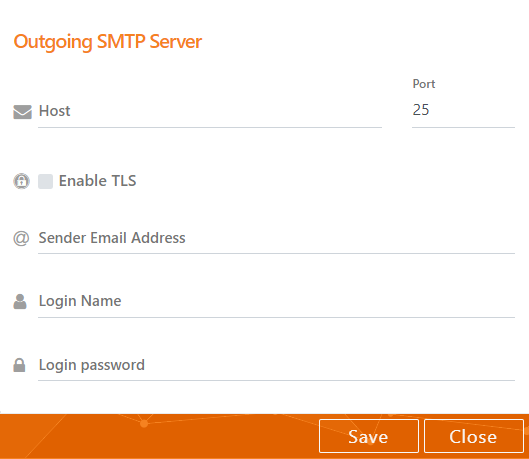Click the Port label text

click(x=424, y=84)
